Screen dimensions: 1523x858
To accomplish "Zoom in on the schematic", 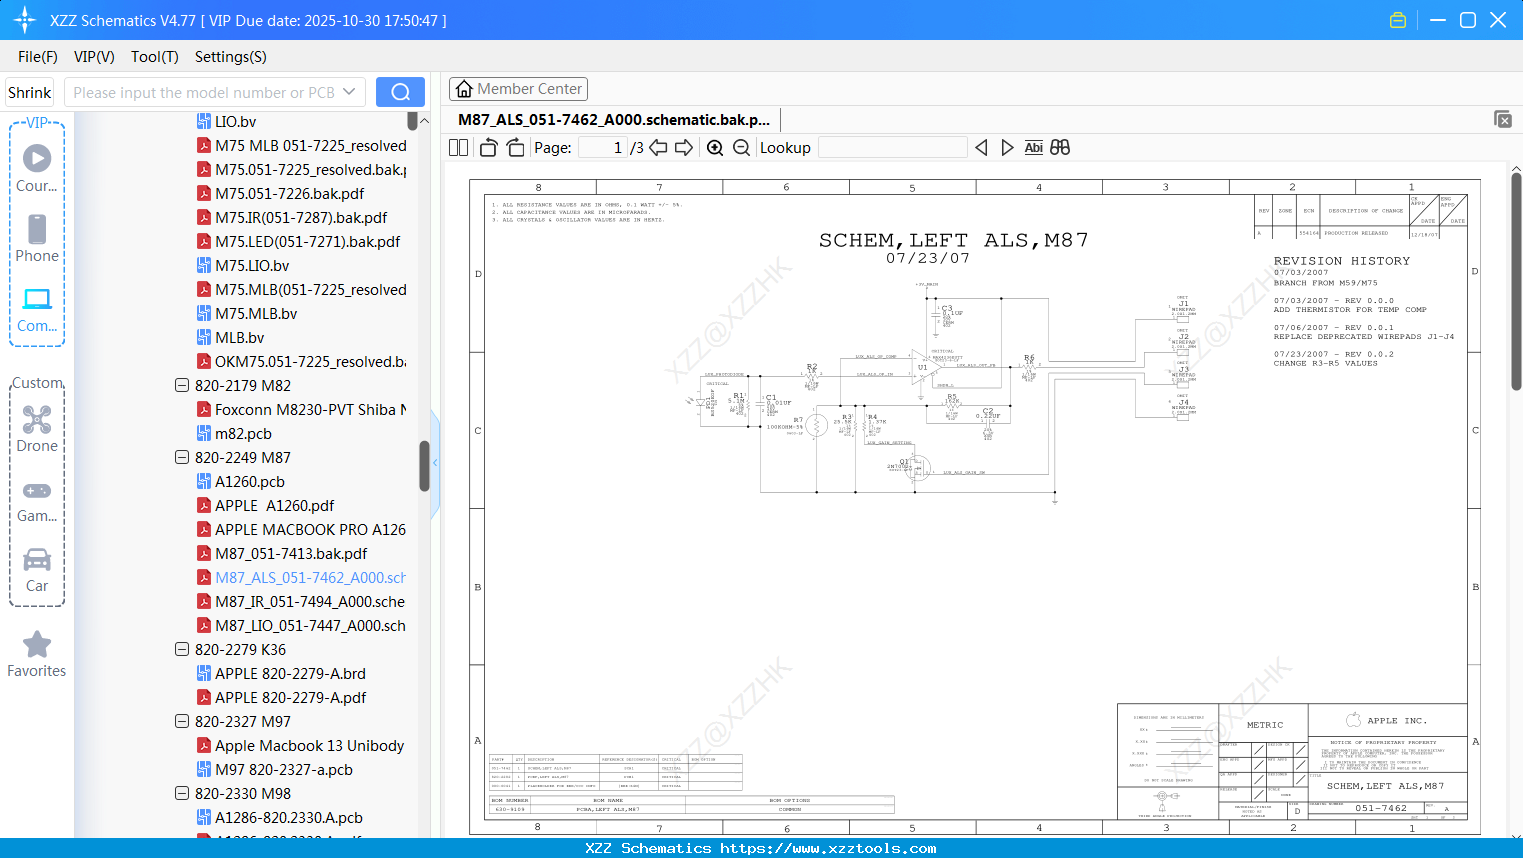I will pos(715,148).
